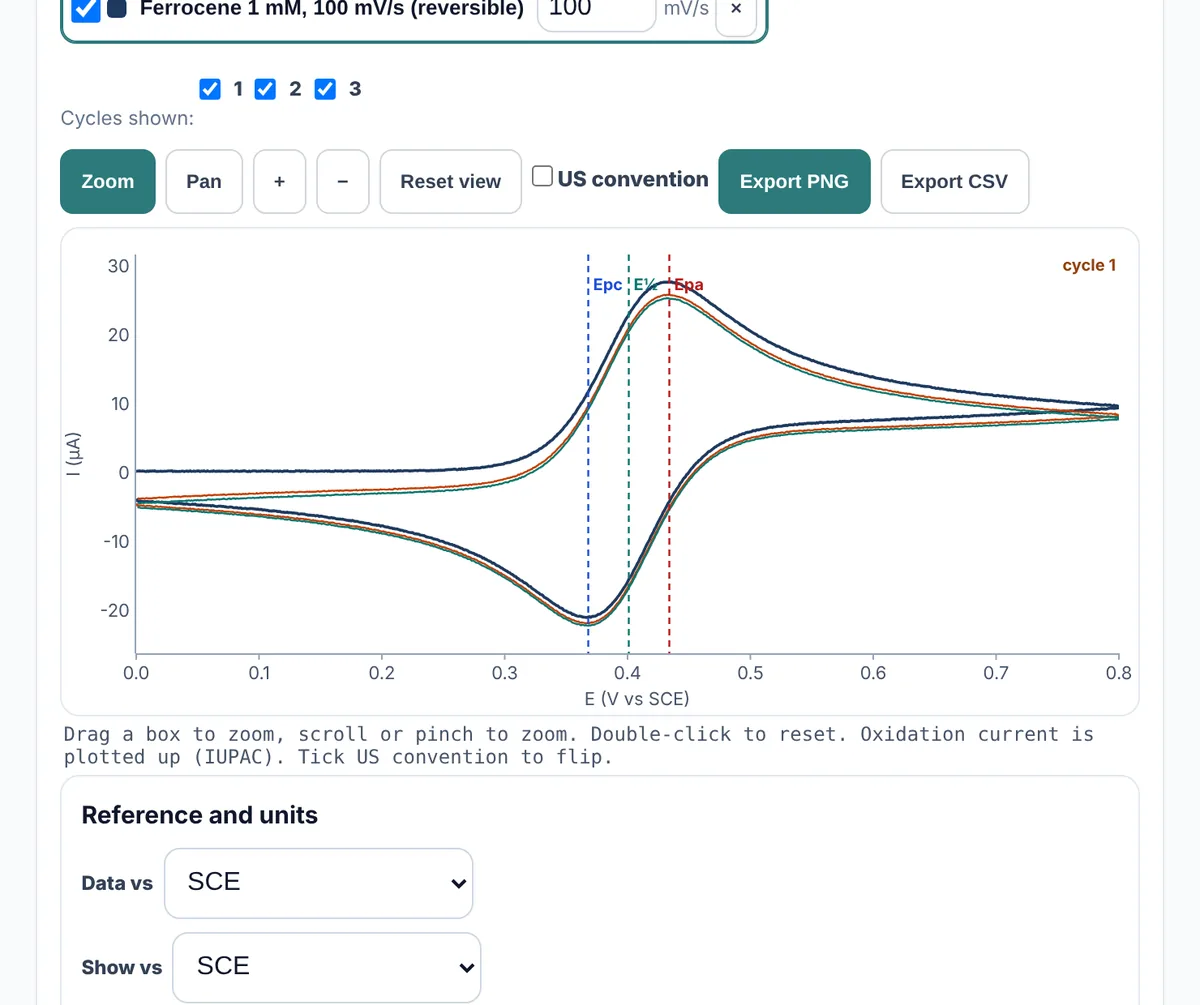Zoom out with the − button
Screen dimensions: 1200x1005
point(343,181)
